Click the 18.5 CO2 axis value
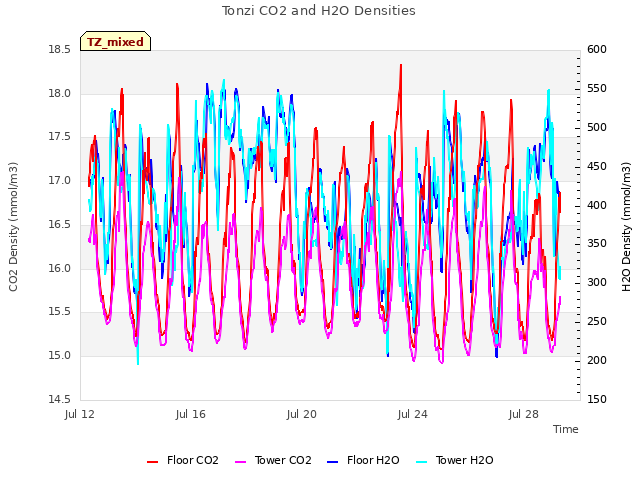This screenshot has width=640, height=480. click(60, 50)
